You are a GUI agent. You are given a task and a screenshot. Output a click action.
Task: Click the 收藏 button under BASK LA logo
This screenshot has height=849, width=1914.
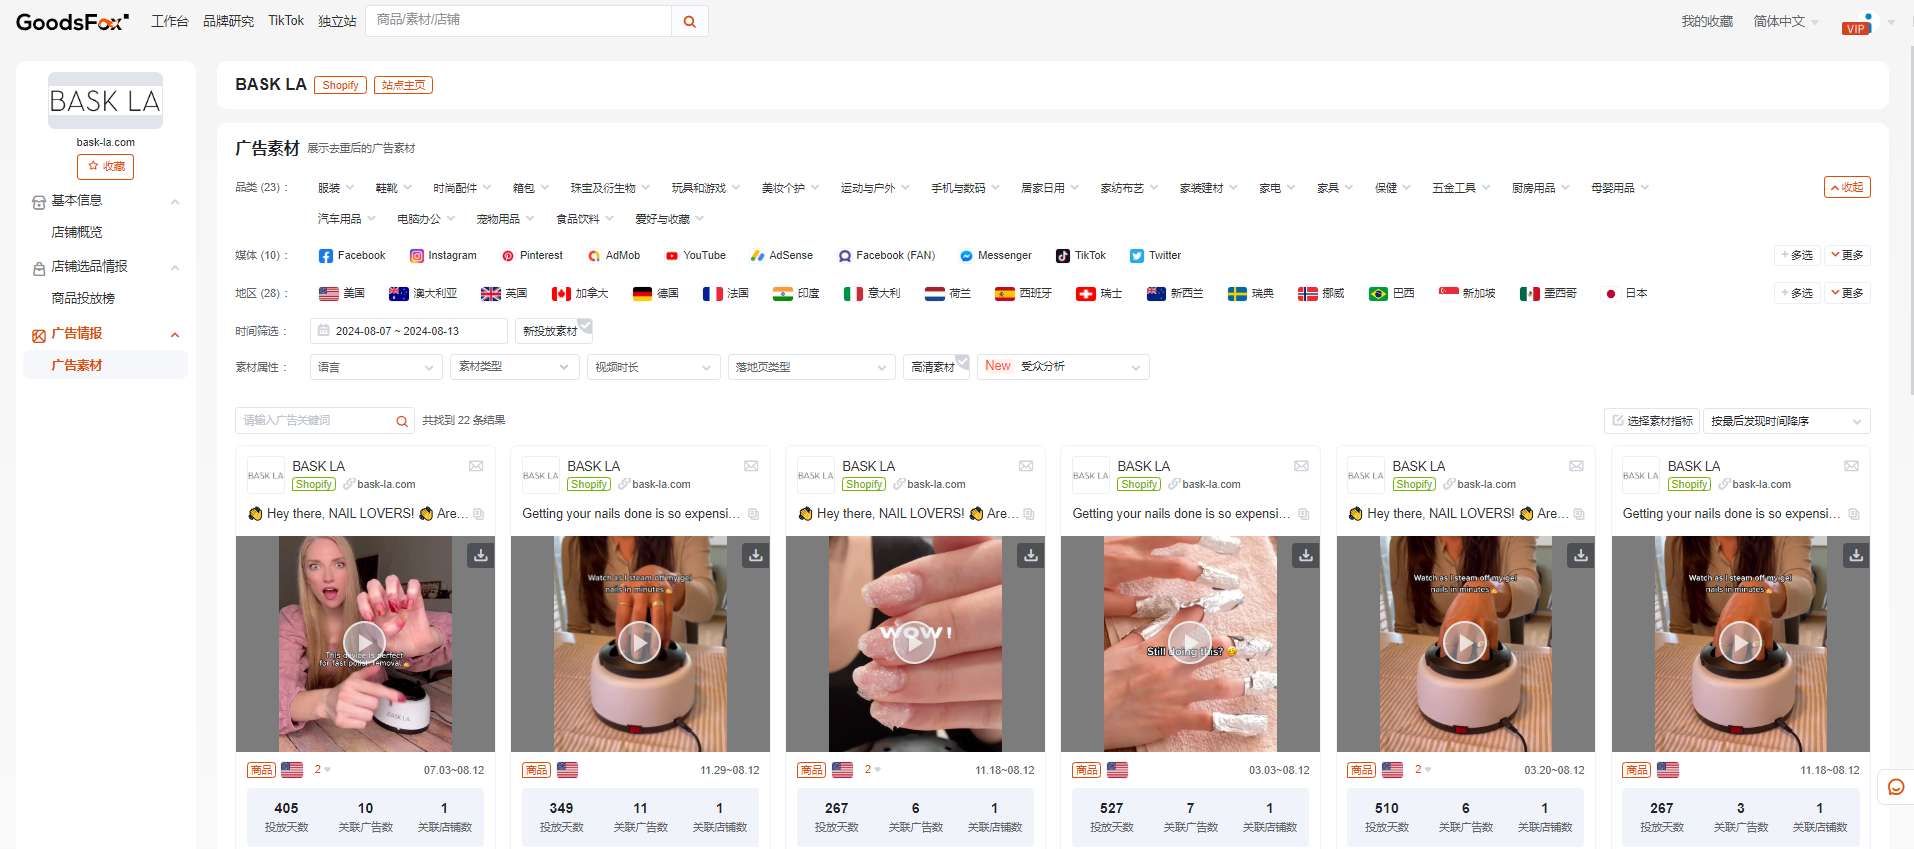click(x=105, y=167)
